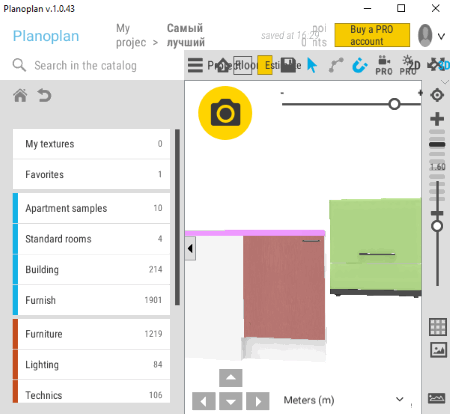Open My projects breadcrumb link

coord(131,35)
